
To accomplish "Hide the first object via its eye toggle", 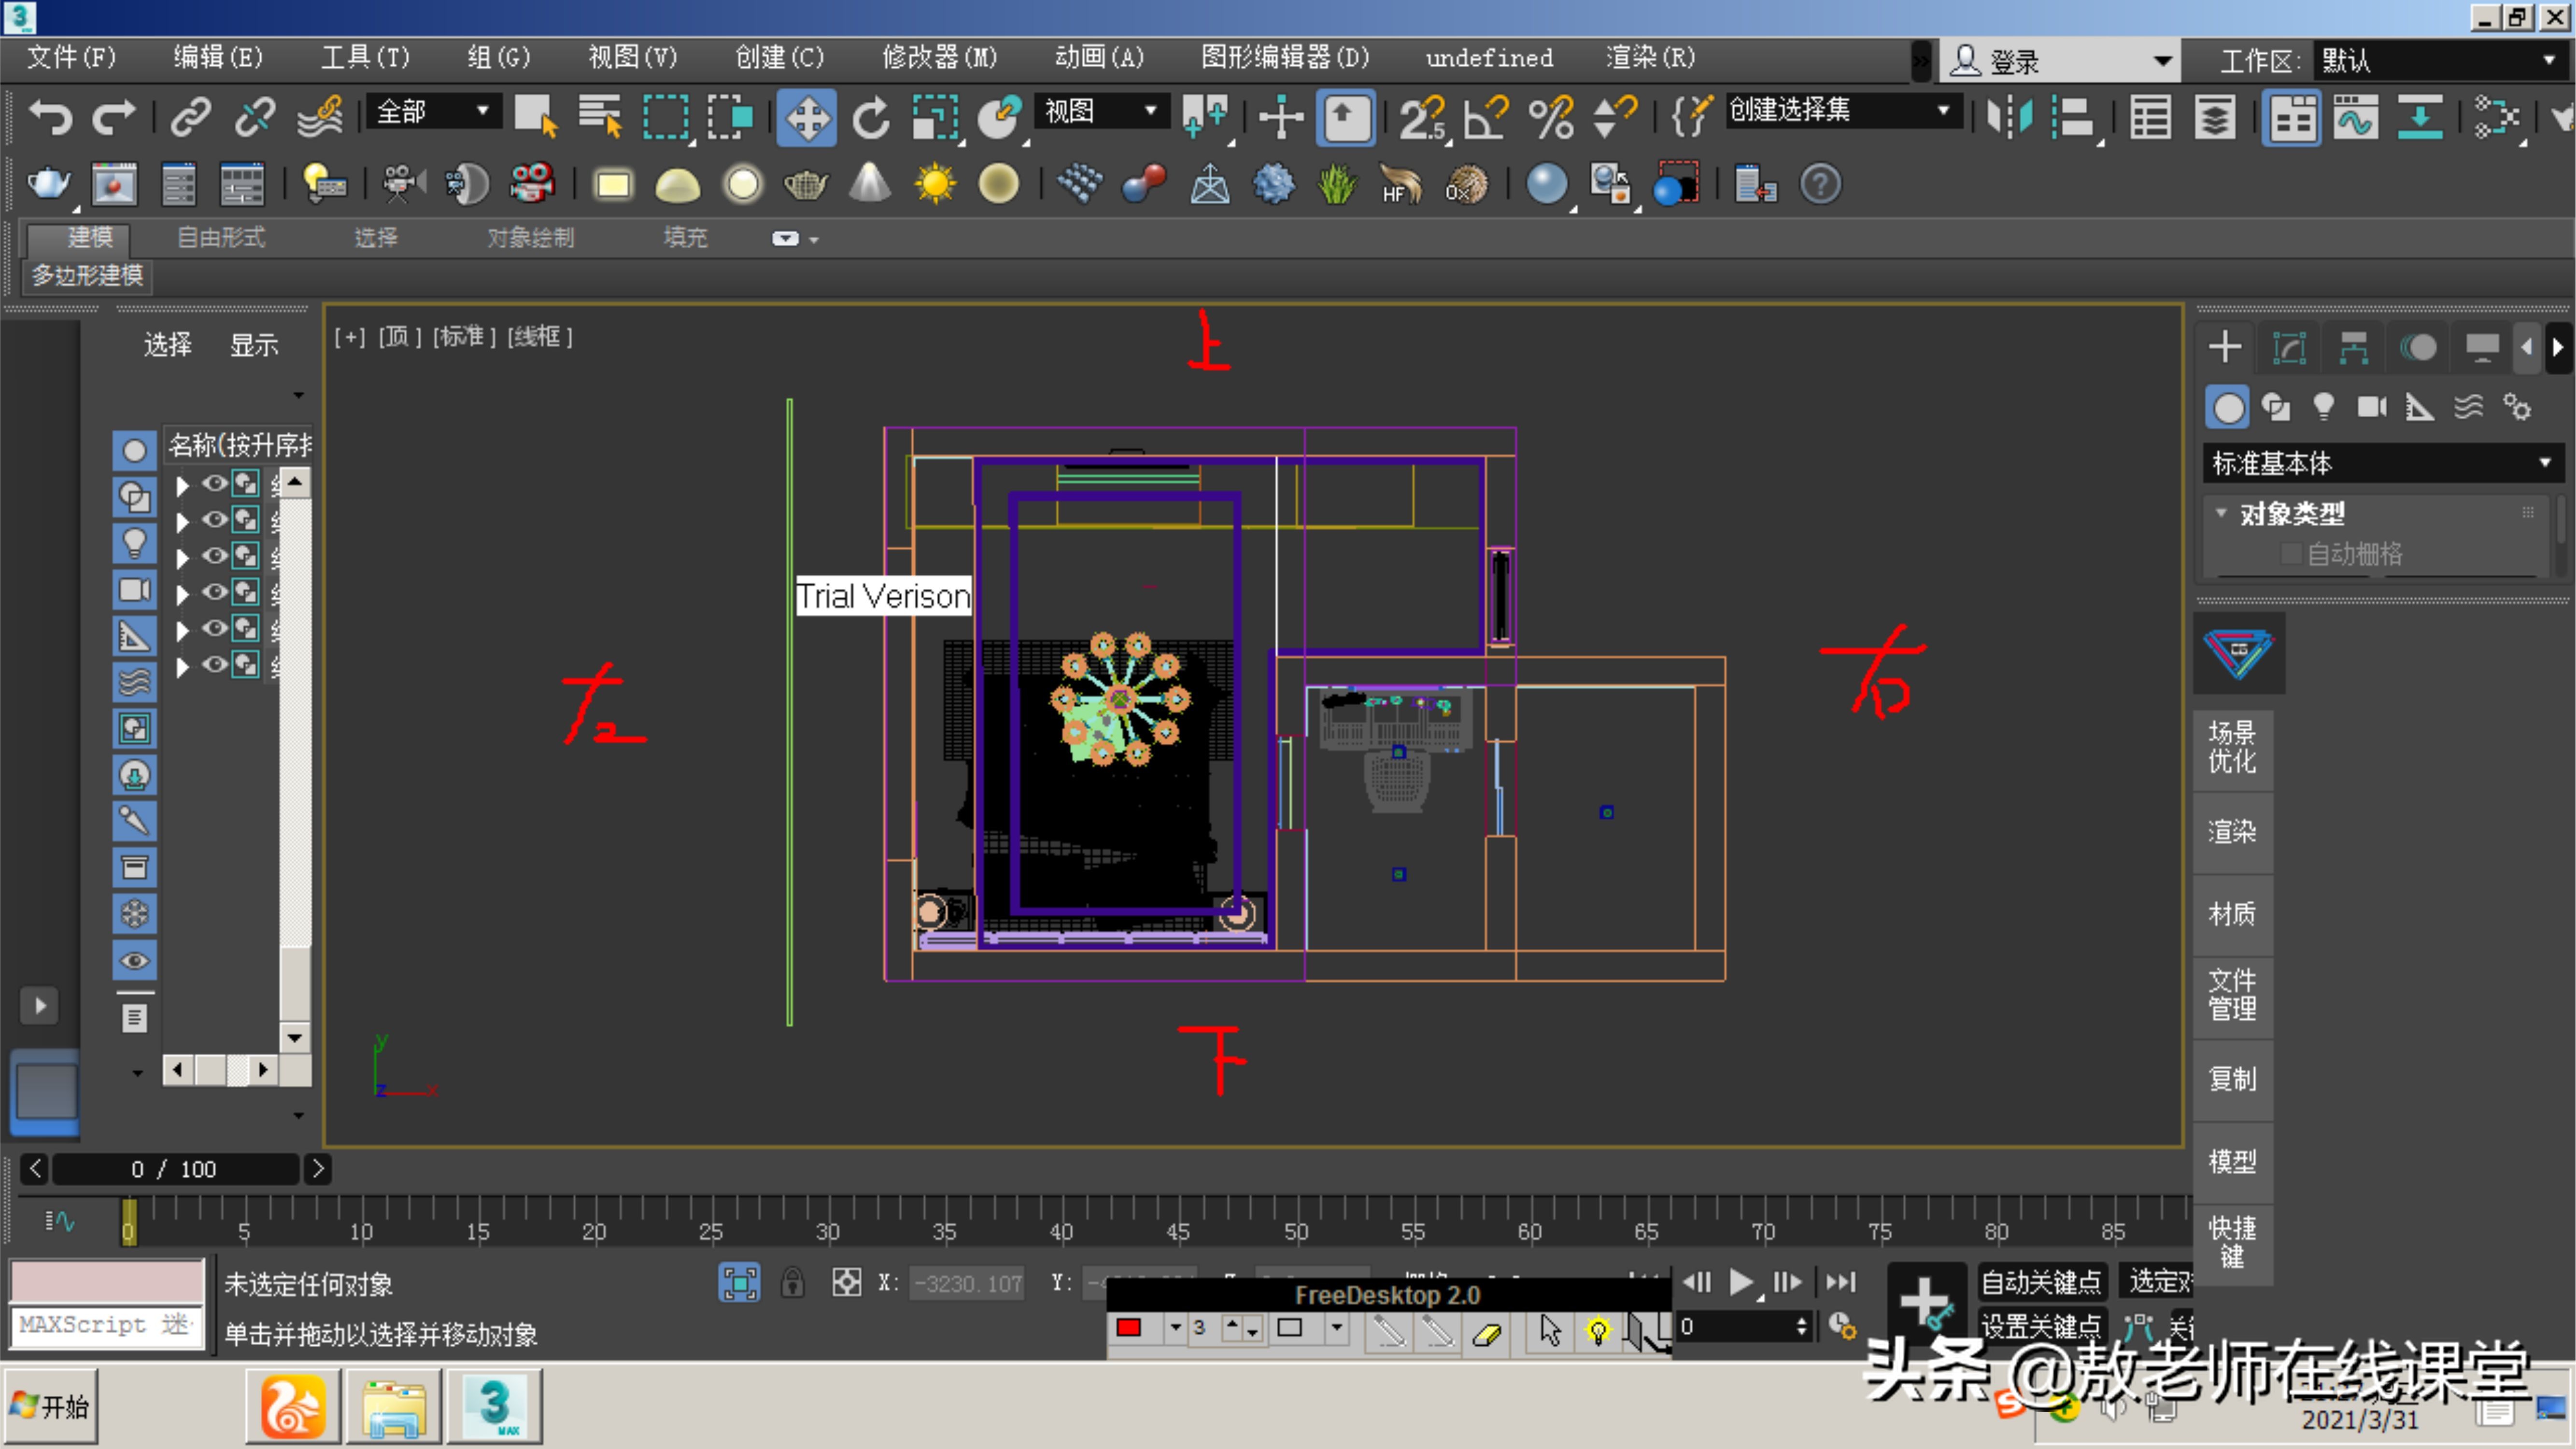I will pos(214,484).
